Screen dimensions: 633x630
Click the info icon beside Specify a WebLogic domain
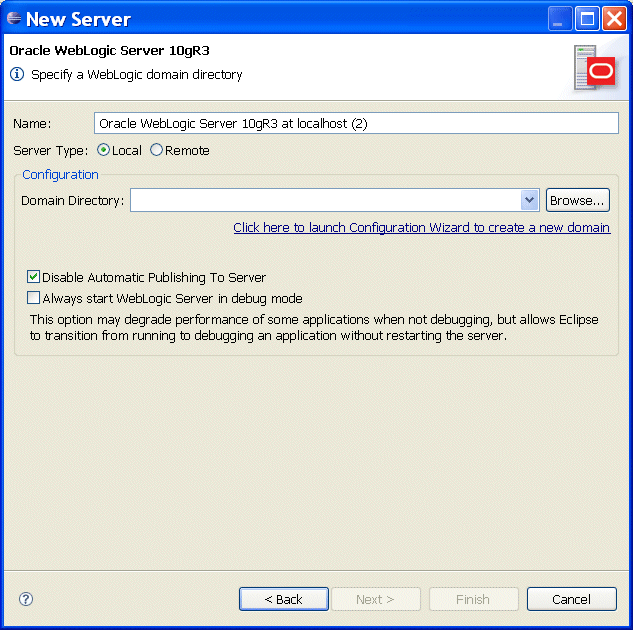[17, 74]
